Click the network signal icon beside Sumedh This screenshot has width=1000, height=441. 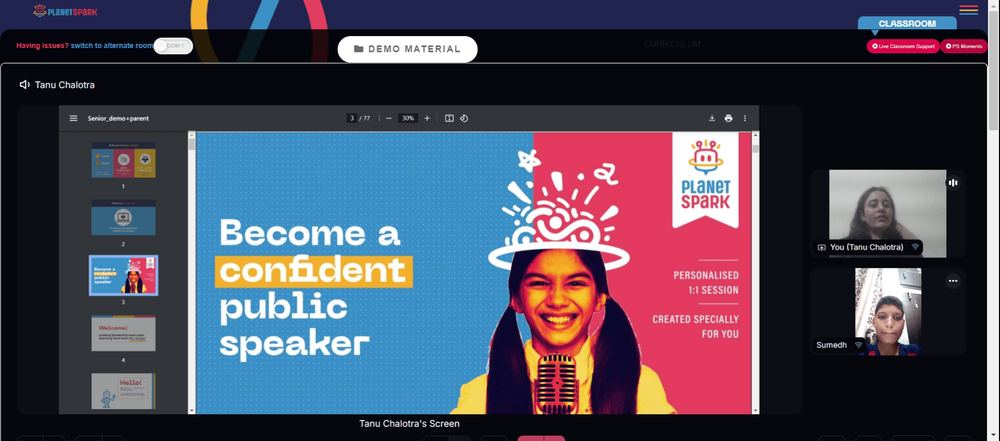[858, 345]
